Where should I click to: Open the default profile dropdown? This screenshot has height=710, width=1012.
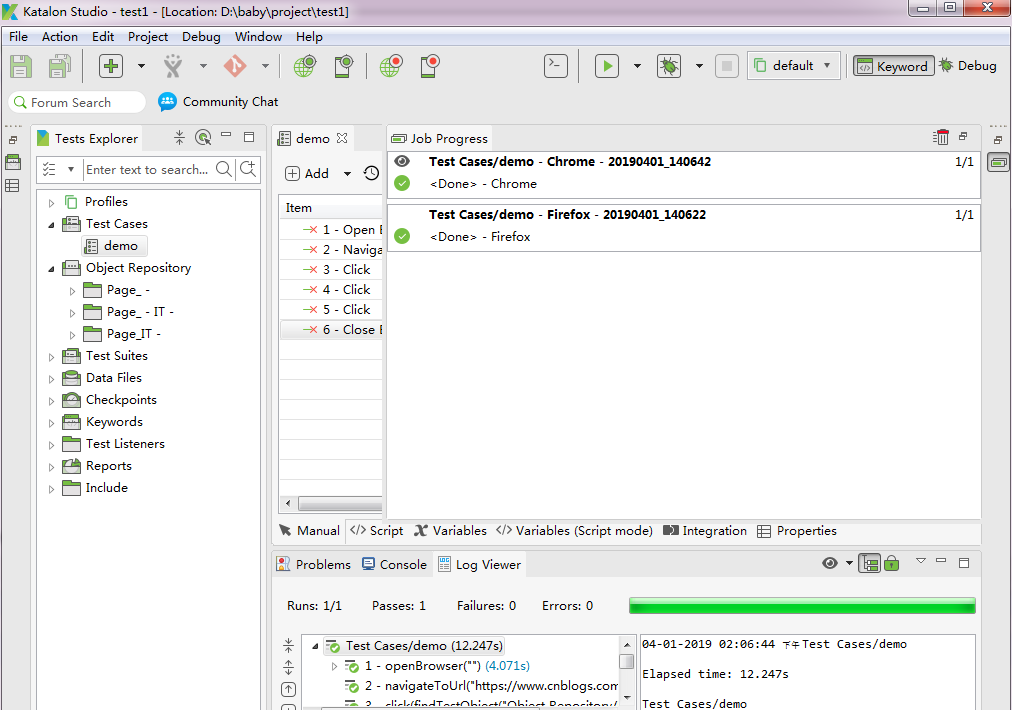point(794,66)
